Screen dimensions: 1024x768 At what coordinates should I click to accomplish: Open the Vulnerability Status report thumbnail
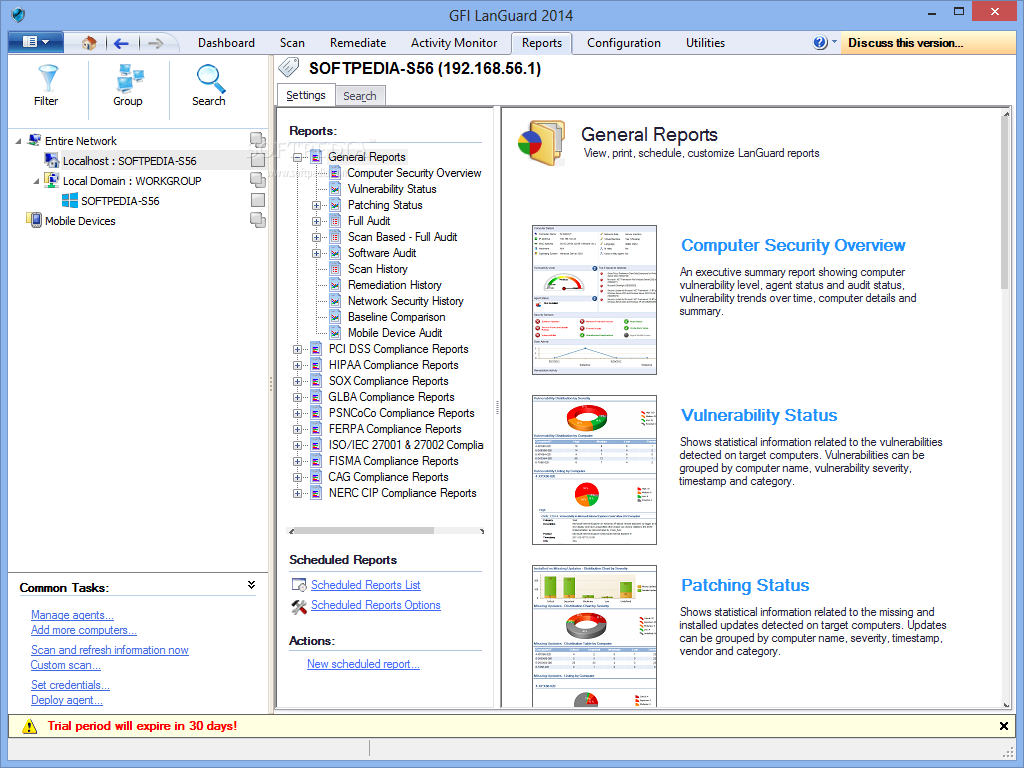[594, 470]
